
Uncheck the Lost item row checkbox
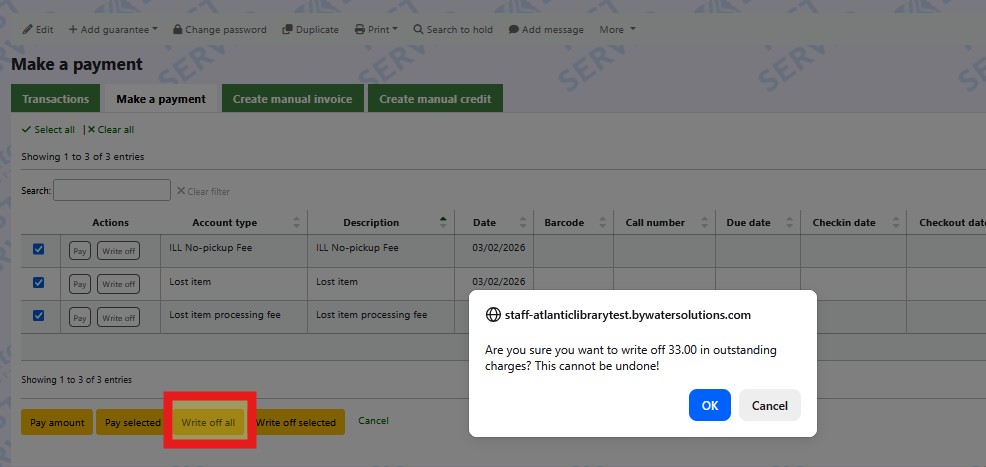click(39, 283)
